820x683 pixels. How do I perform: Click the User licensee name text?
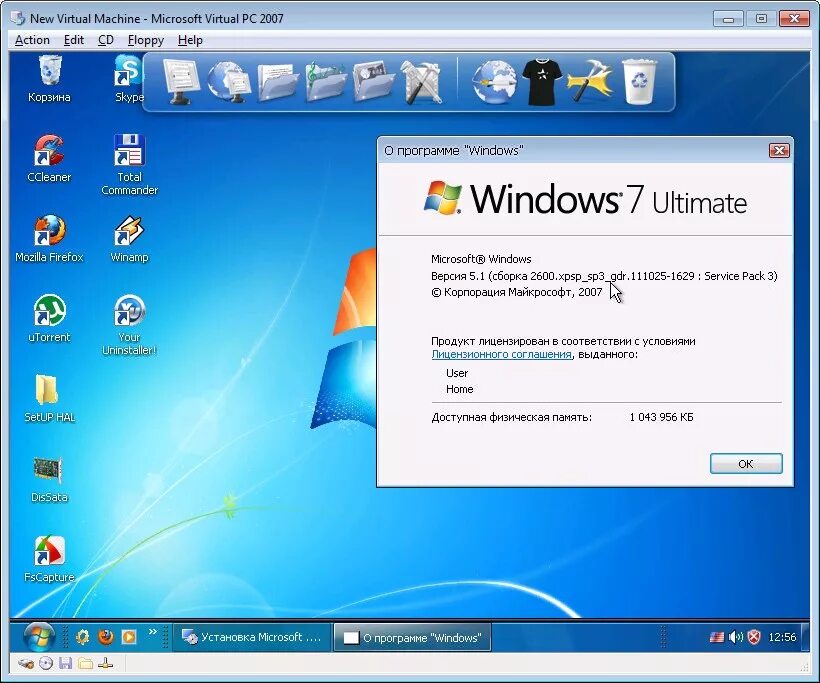457,373
